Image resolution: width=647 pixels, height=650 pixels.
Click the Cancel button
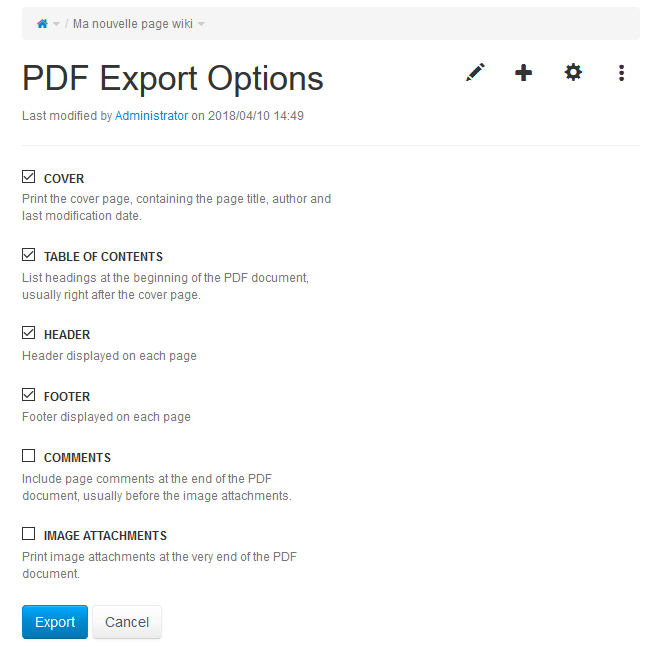[127, 622]
